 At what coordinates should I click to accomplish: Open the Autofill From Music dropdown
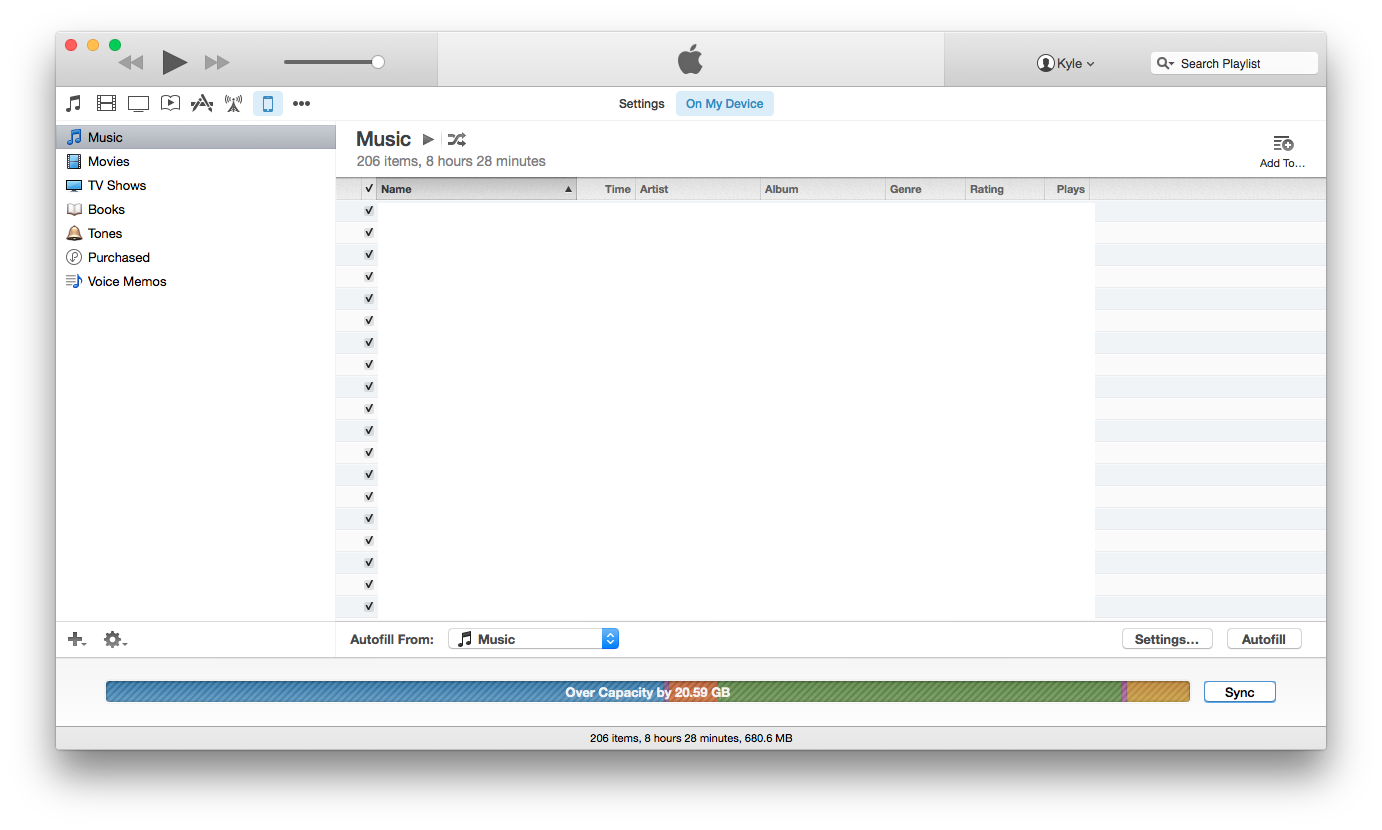[534, 639]
